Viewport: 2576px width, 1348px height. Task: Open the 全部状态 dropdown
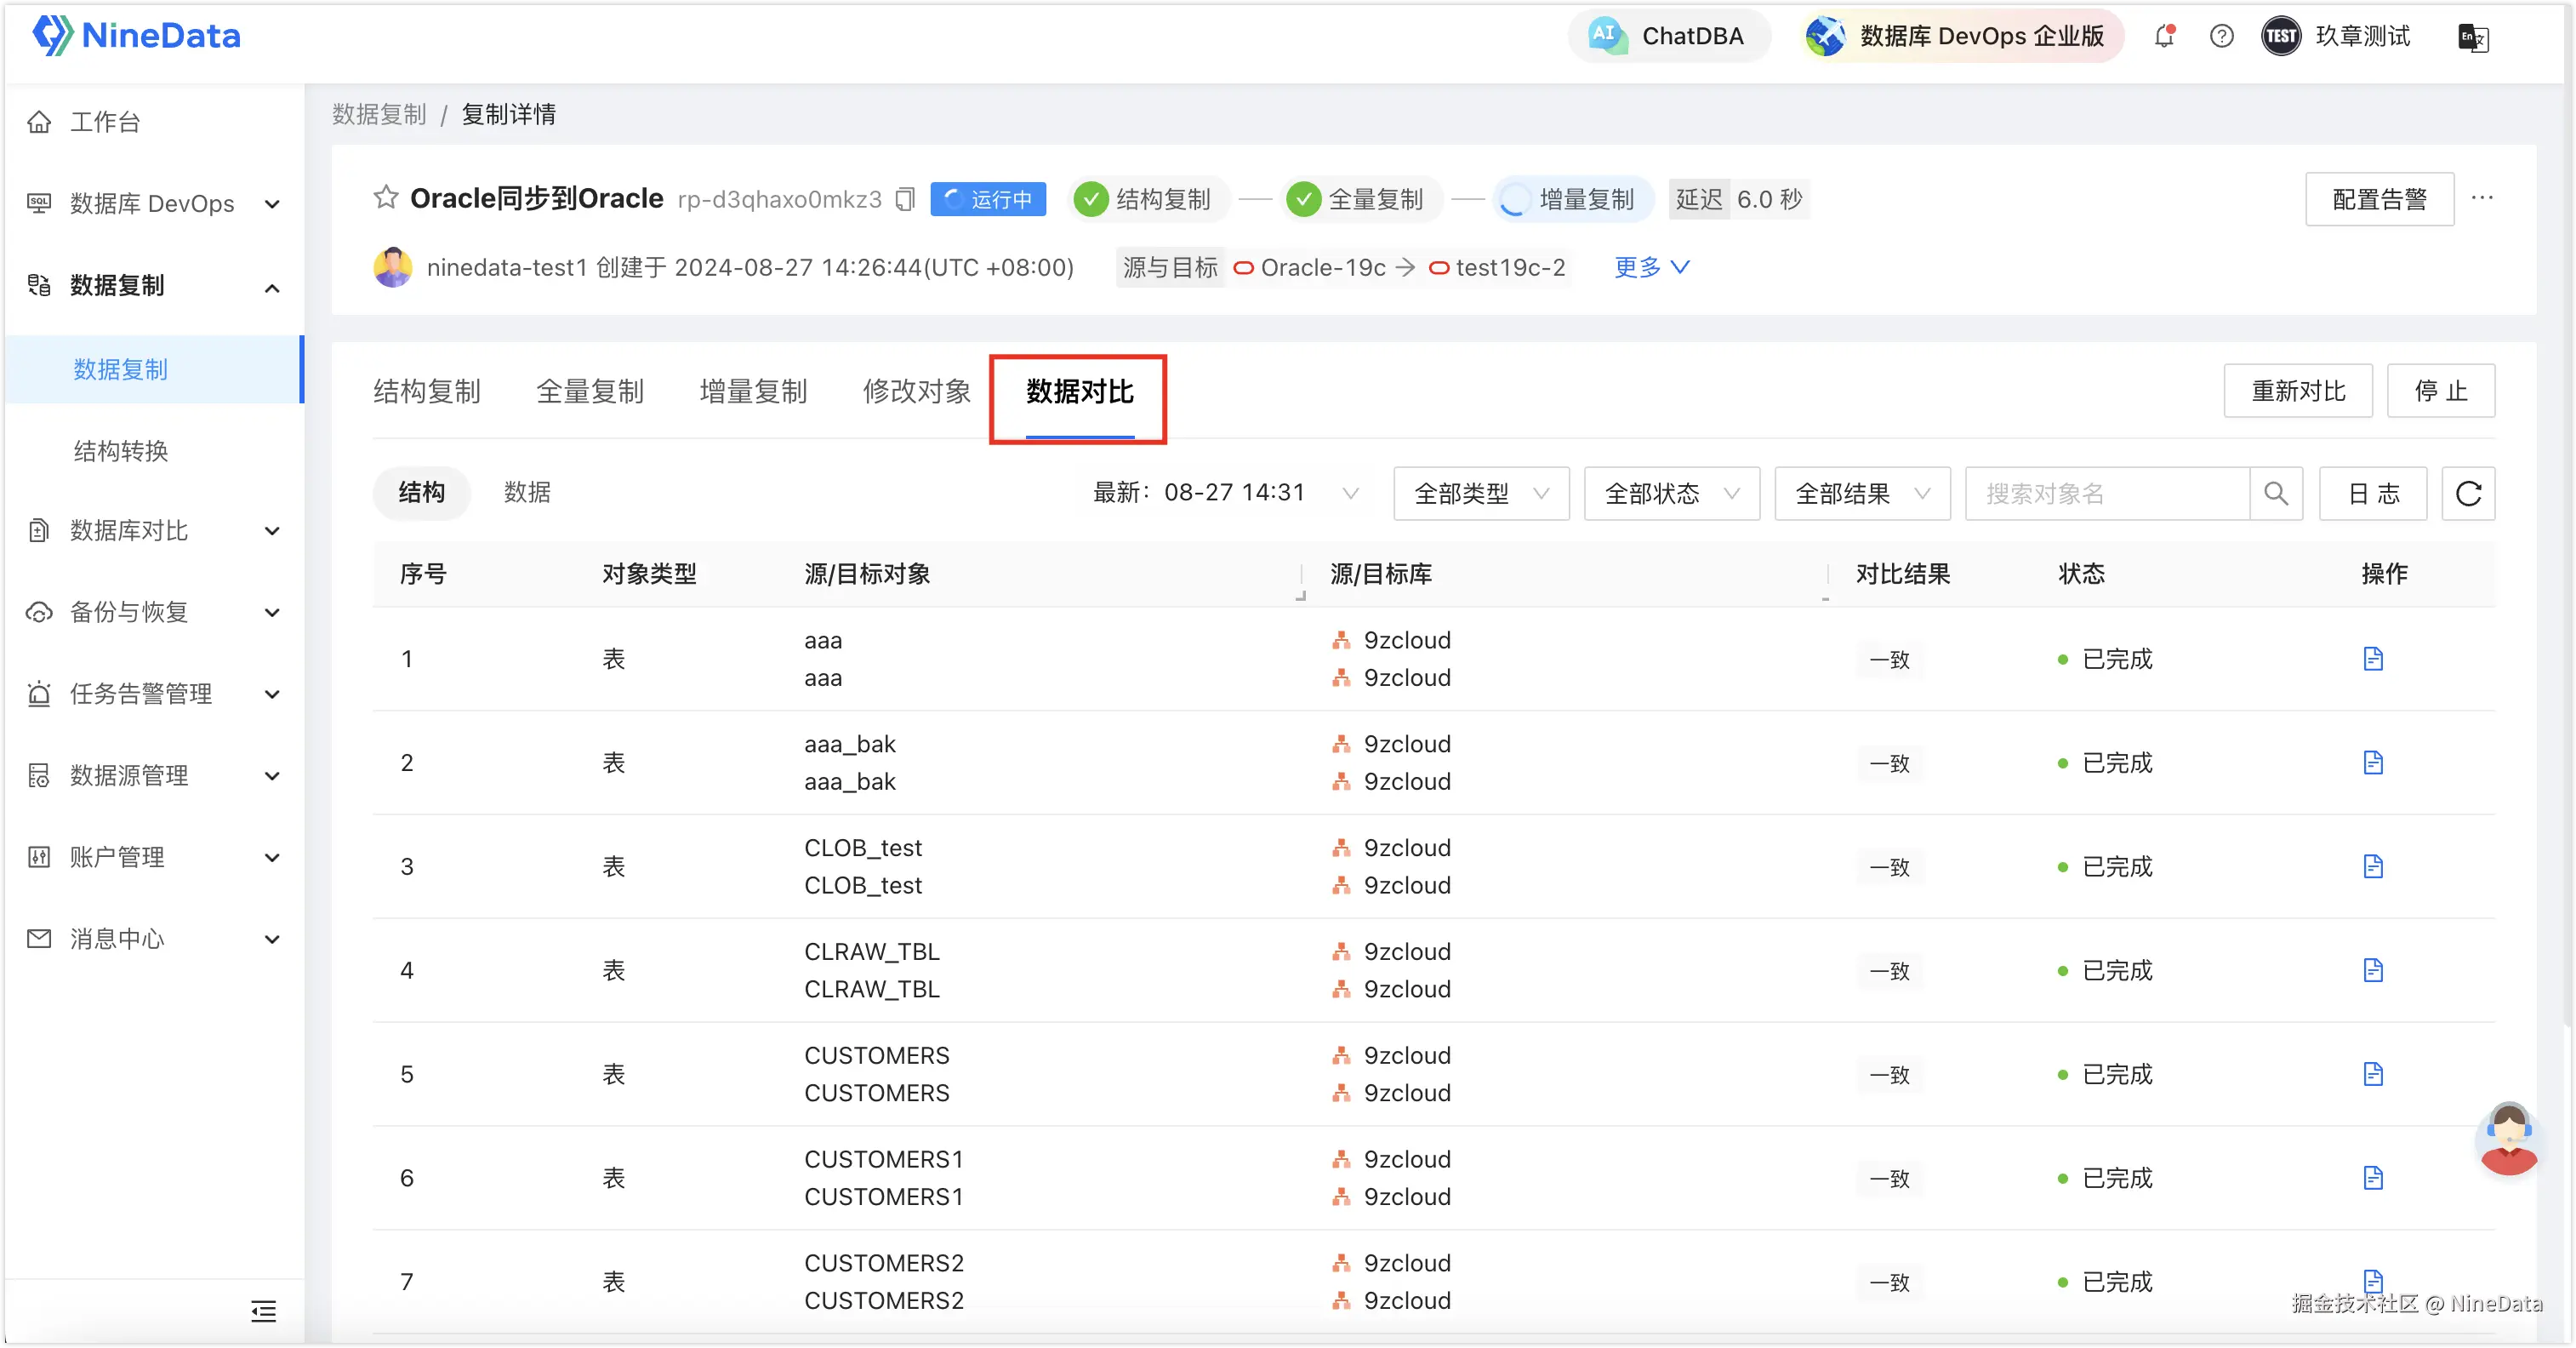click(1671, 493)
